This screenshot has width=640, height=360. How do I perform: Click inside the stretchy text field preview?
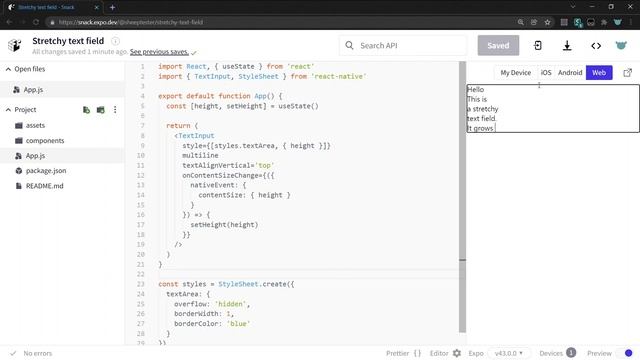click(x=553, y=109)
